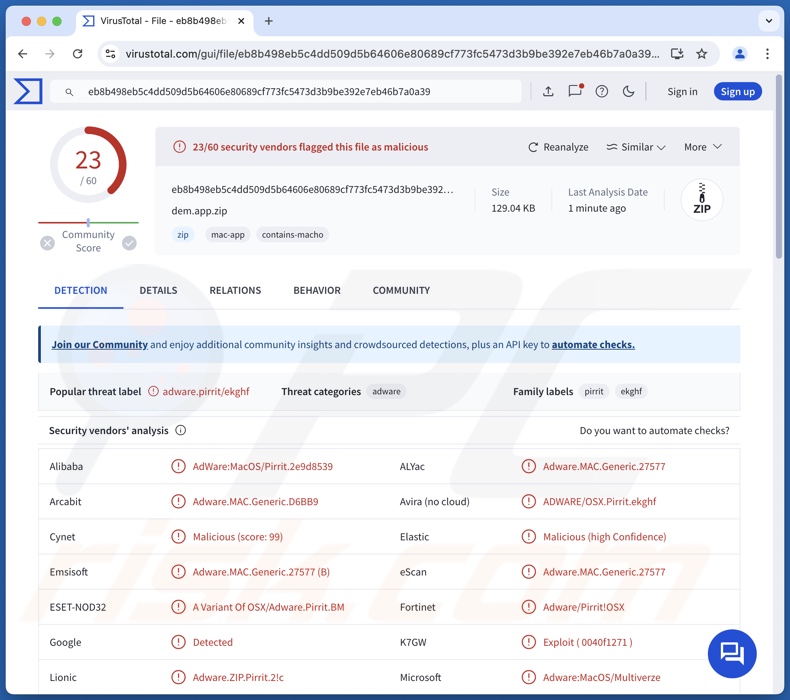The width and height of the screenshot is (790, 700).
Task: Expand the tab search dropdown
Action: coord(768,21)
